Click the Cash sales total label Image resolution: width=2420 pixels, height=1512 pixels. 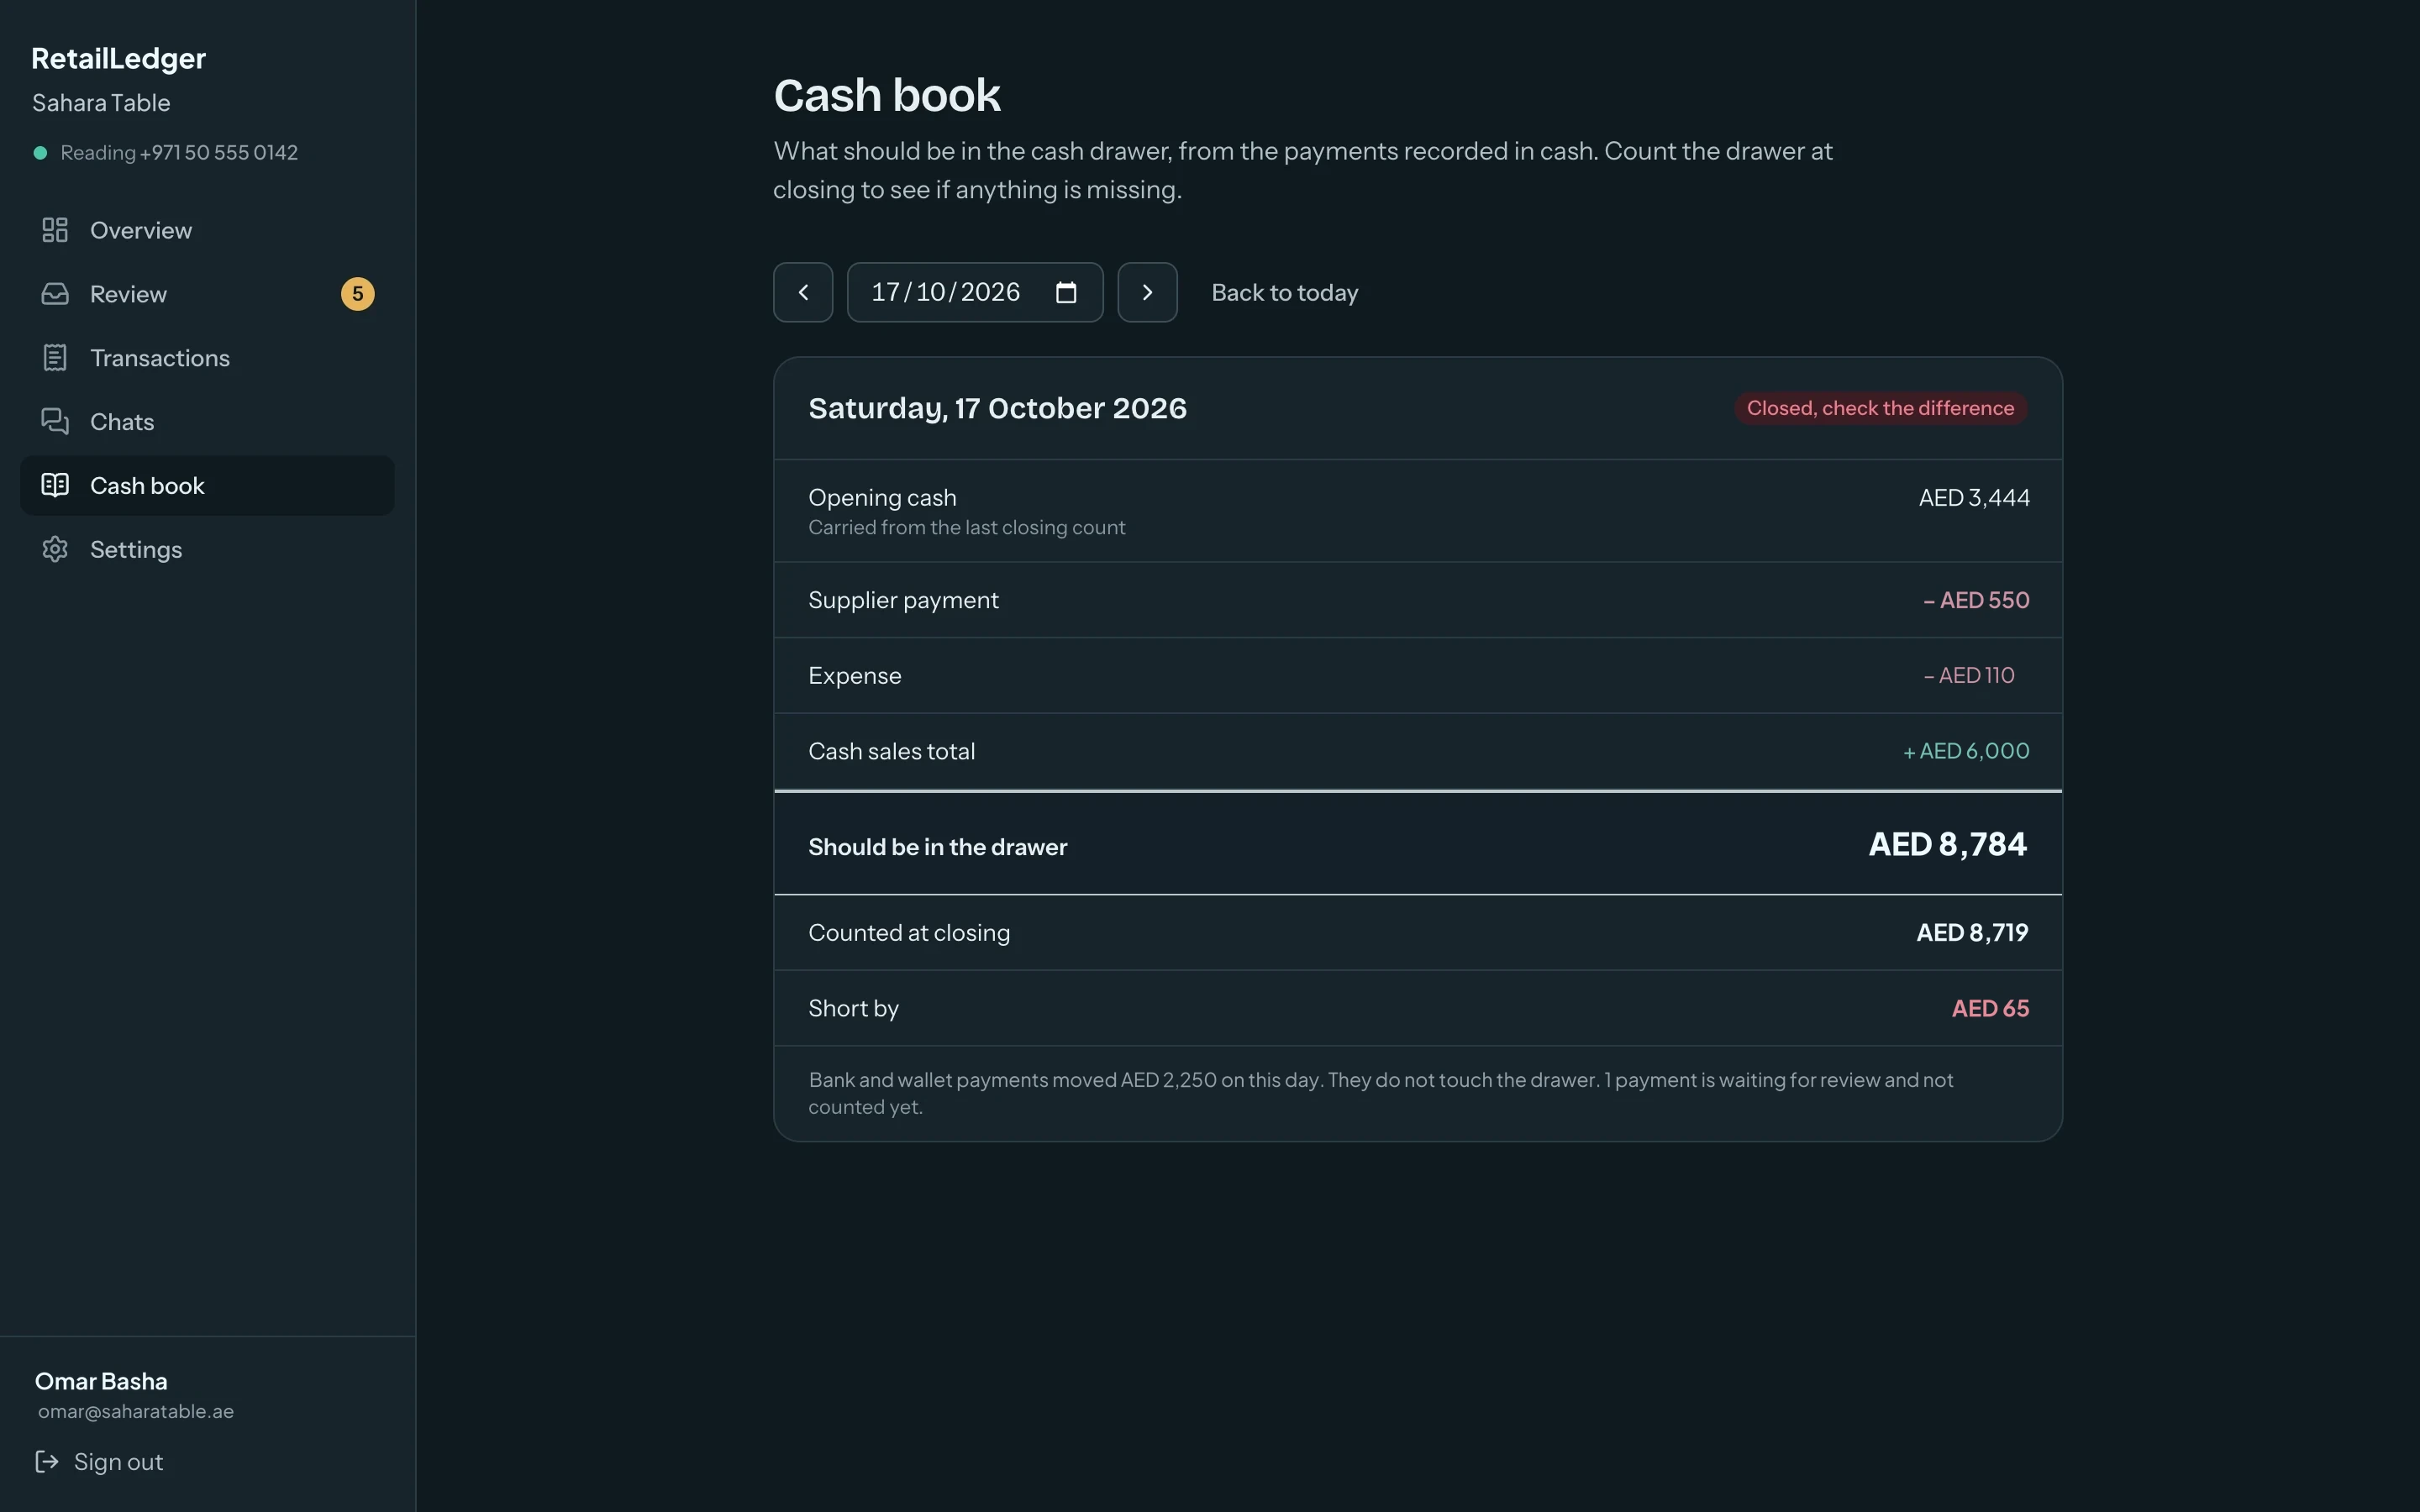click(891, 752)
